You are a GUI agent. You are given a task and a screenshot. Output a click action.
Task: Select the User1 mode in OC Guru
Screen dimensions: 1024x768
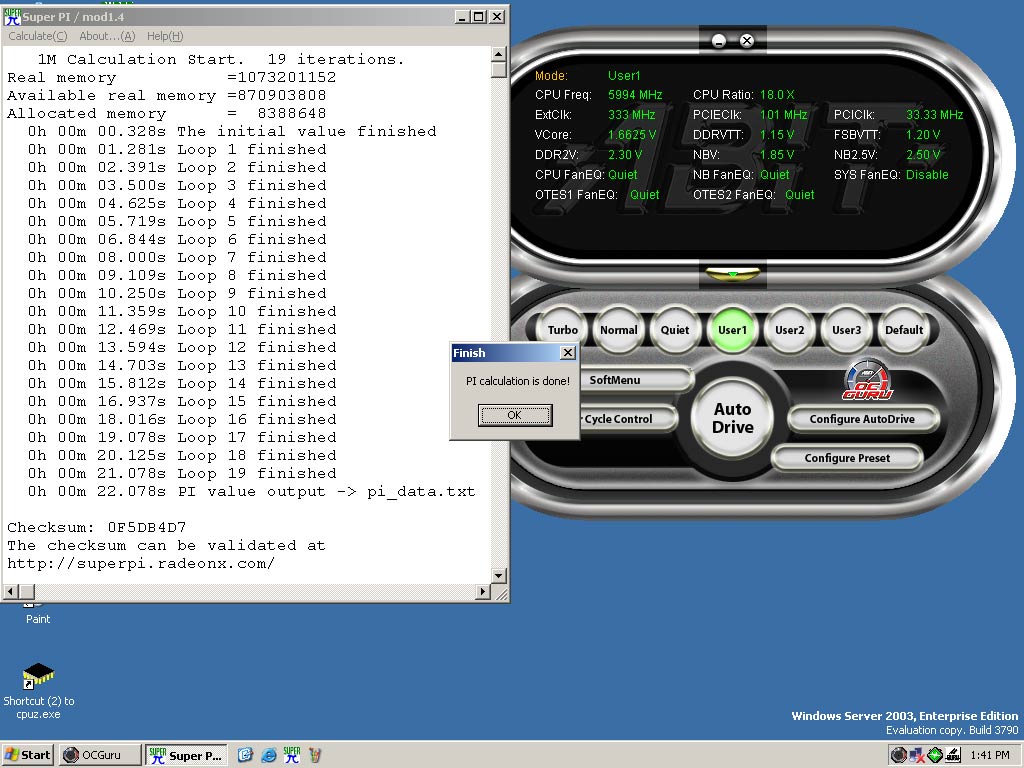[x=732, y=330]
